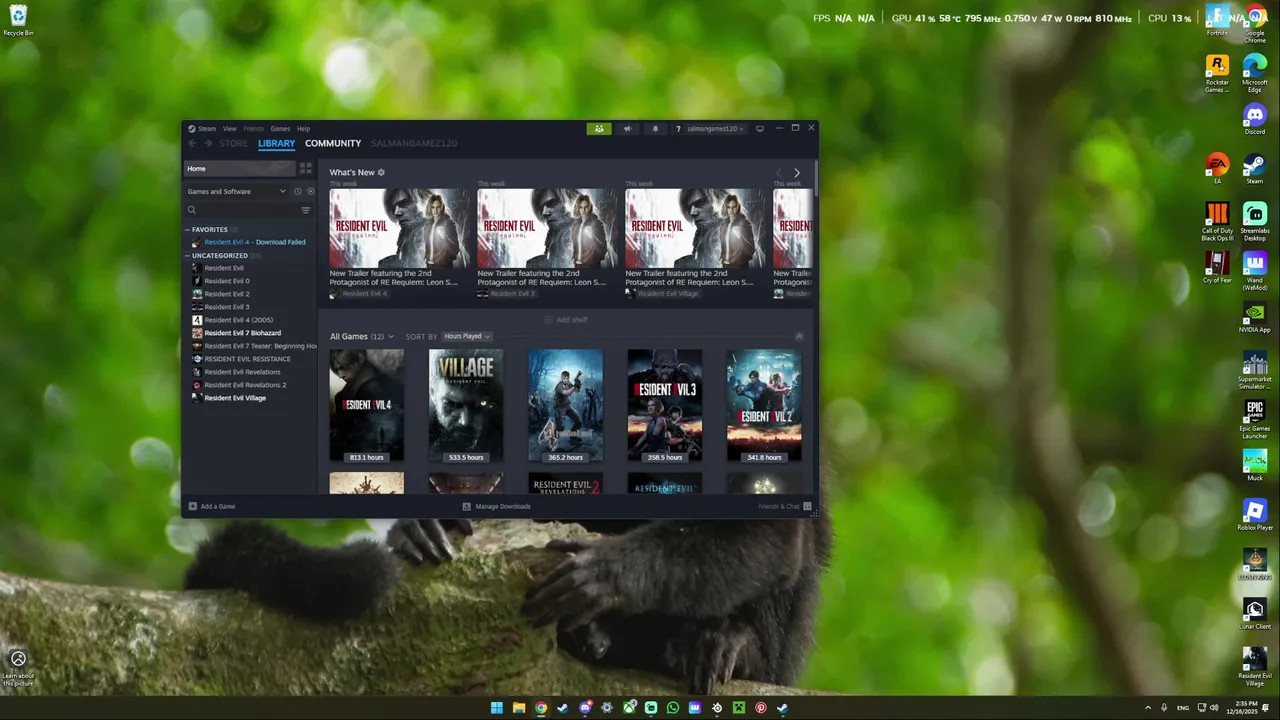Collapse the FAVORITES category
The image size is (1280, 720).
click(x=187, y=230)
